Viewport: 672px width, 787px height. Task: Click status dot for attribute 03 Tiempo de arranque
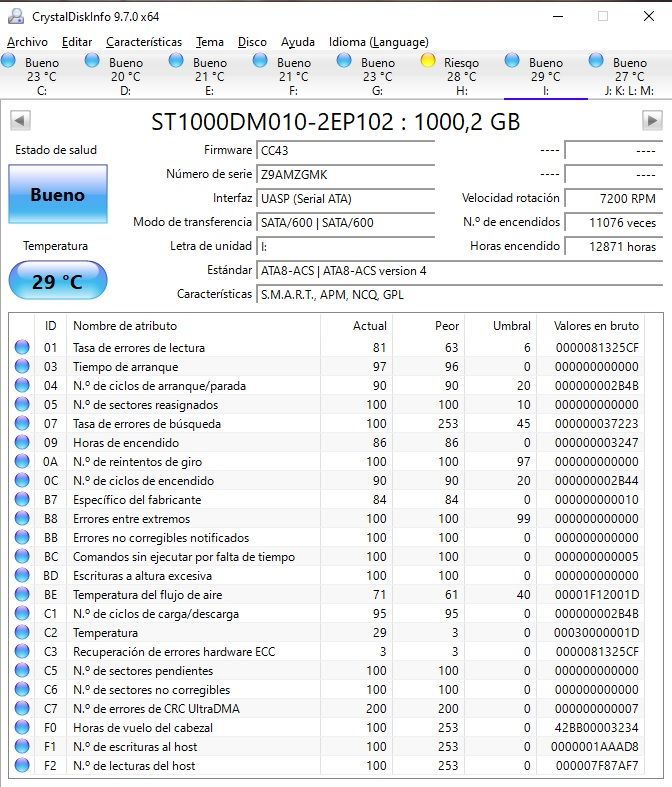click(x=22, y=366)
